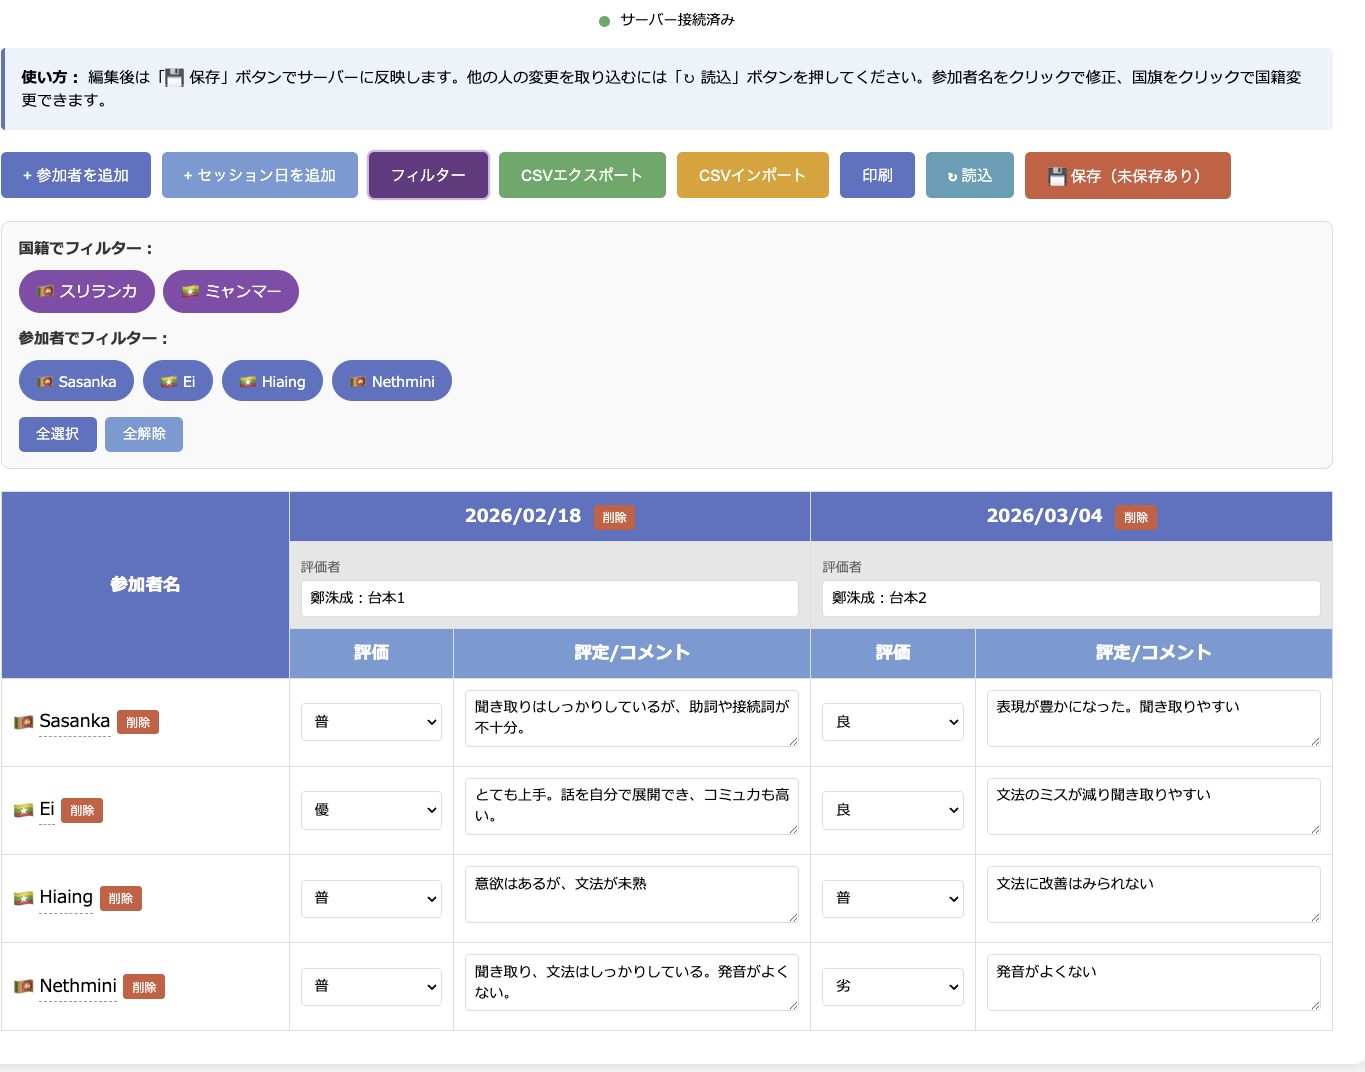Click 削除 badge next to Sasanka
Viewport: 1365px width, 1072px height.
click(x=138, y=722)
